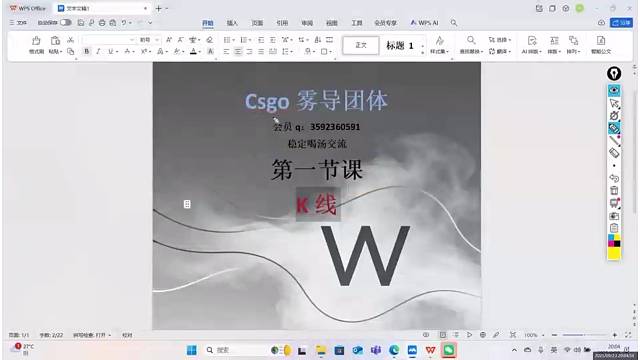
Task: Toggle the eye icon on annotation toolbar
Action: point(614,90)
